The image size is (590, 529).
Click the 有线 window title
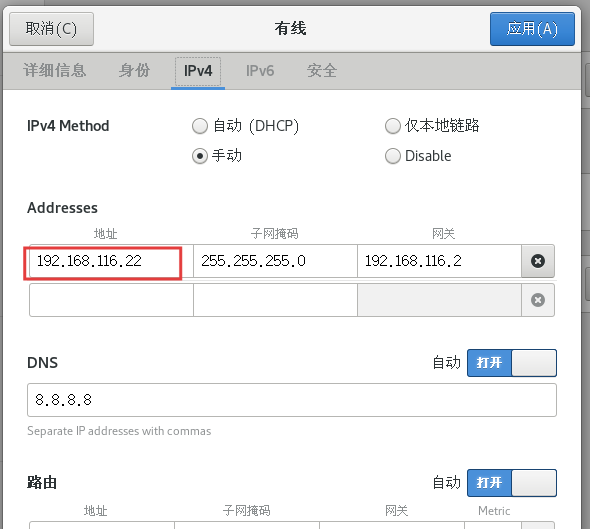coord(290,29)
